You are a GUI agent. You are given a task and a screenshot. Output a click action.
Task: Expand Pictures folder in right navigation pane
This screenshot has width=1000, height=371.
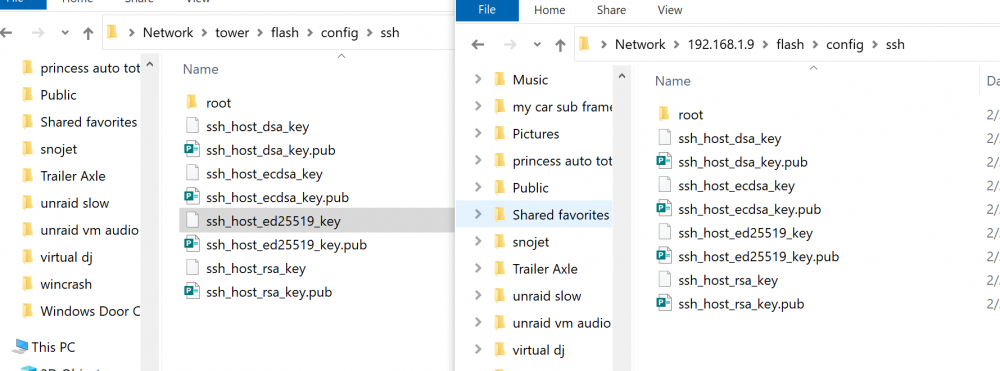(478, 133)
